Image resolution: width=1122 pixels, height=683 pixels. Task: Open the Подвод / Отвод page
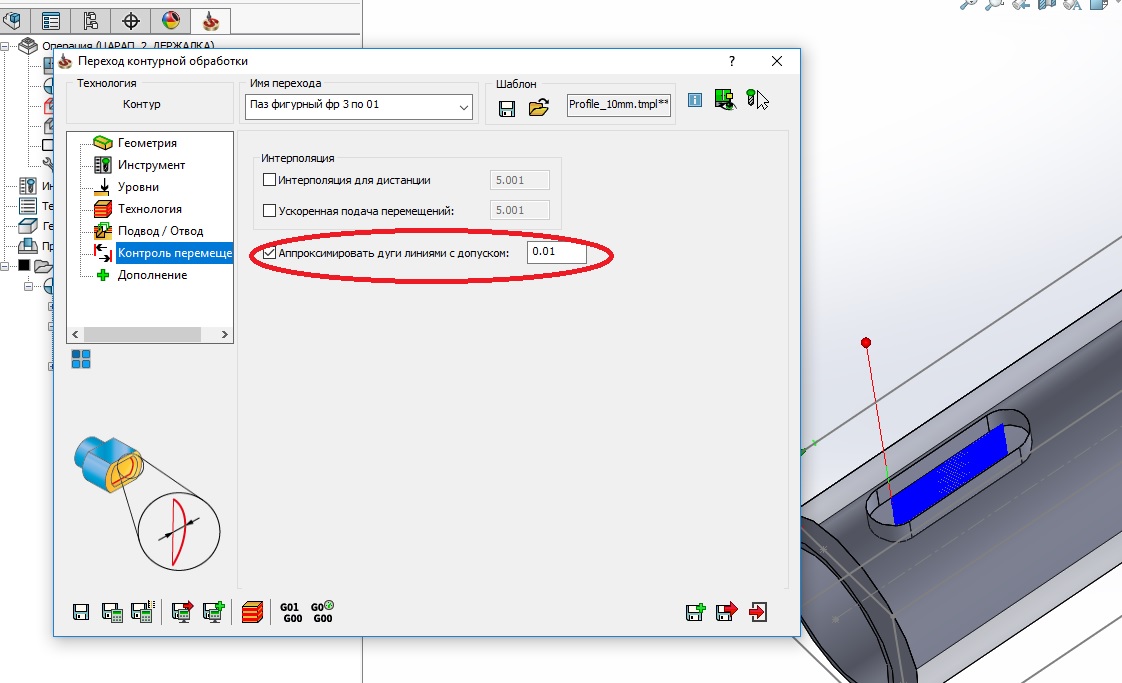(x=160, y=231)
